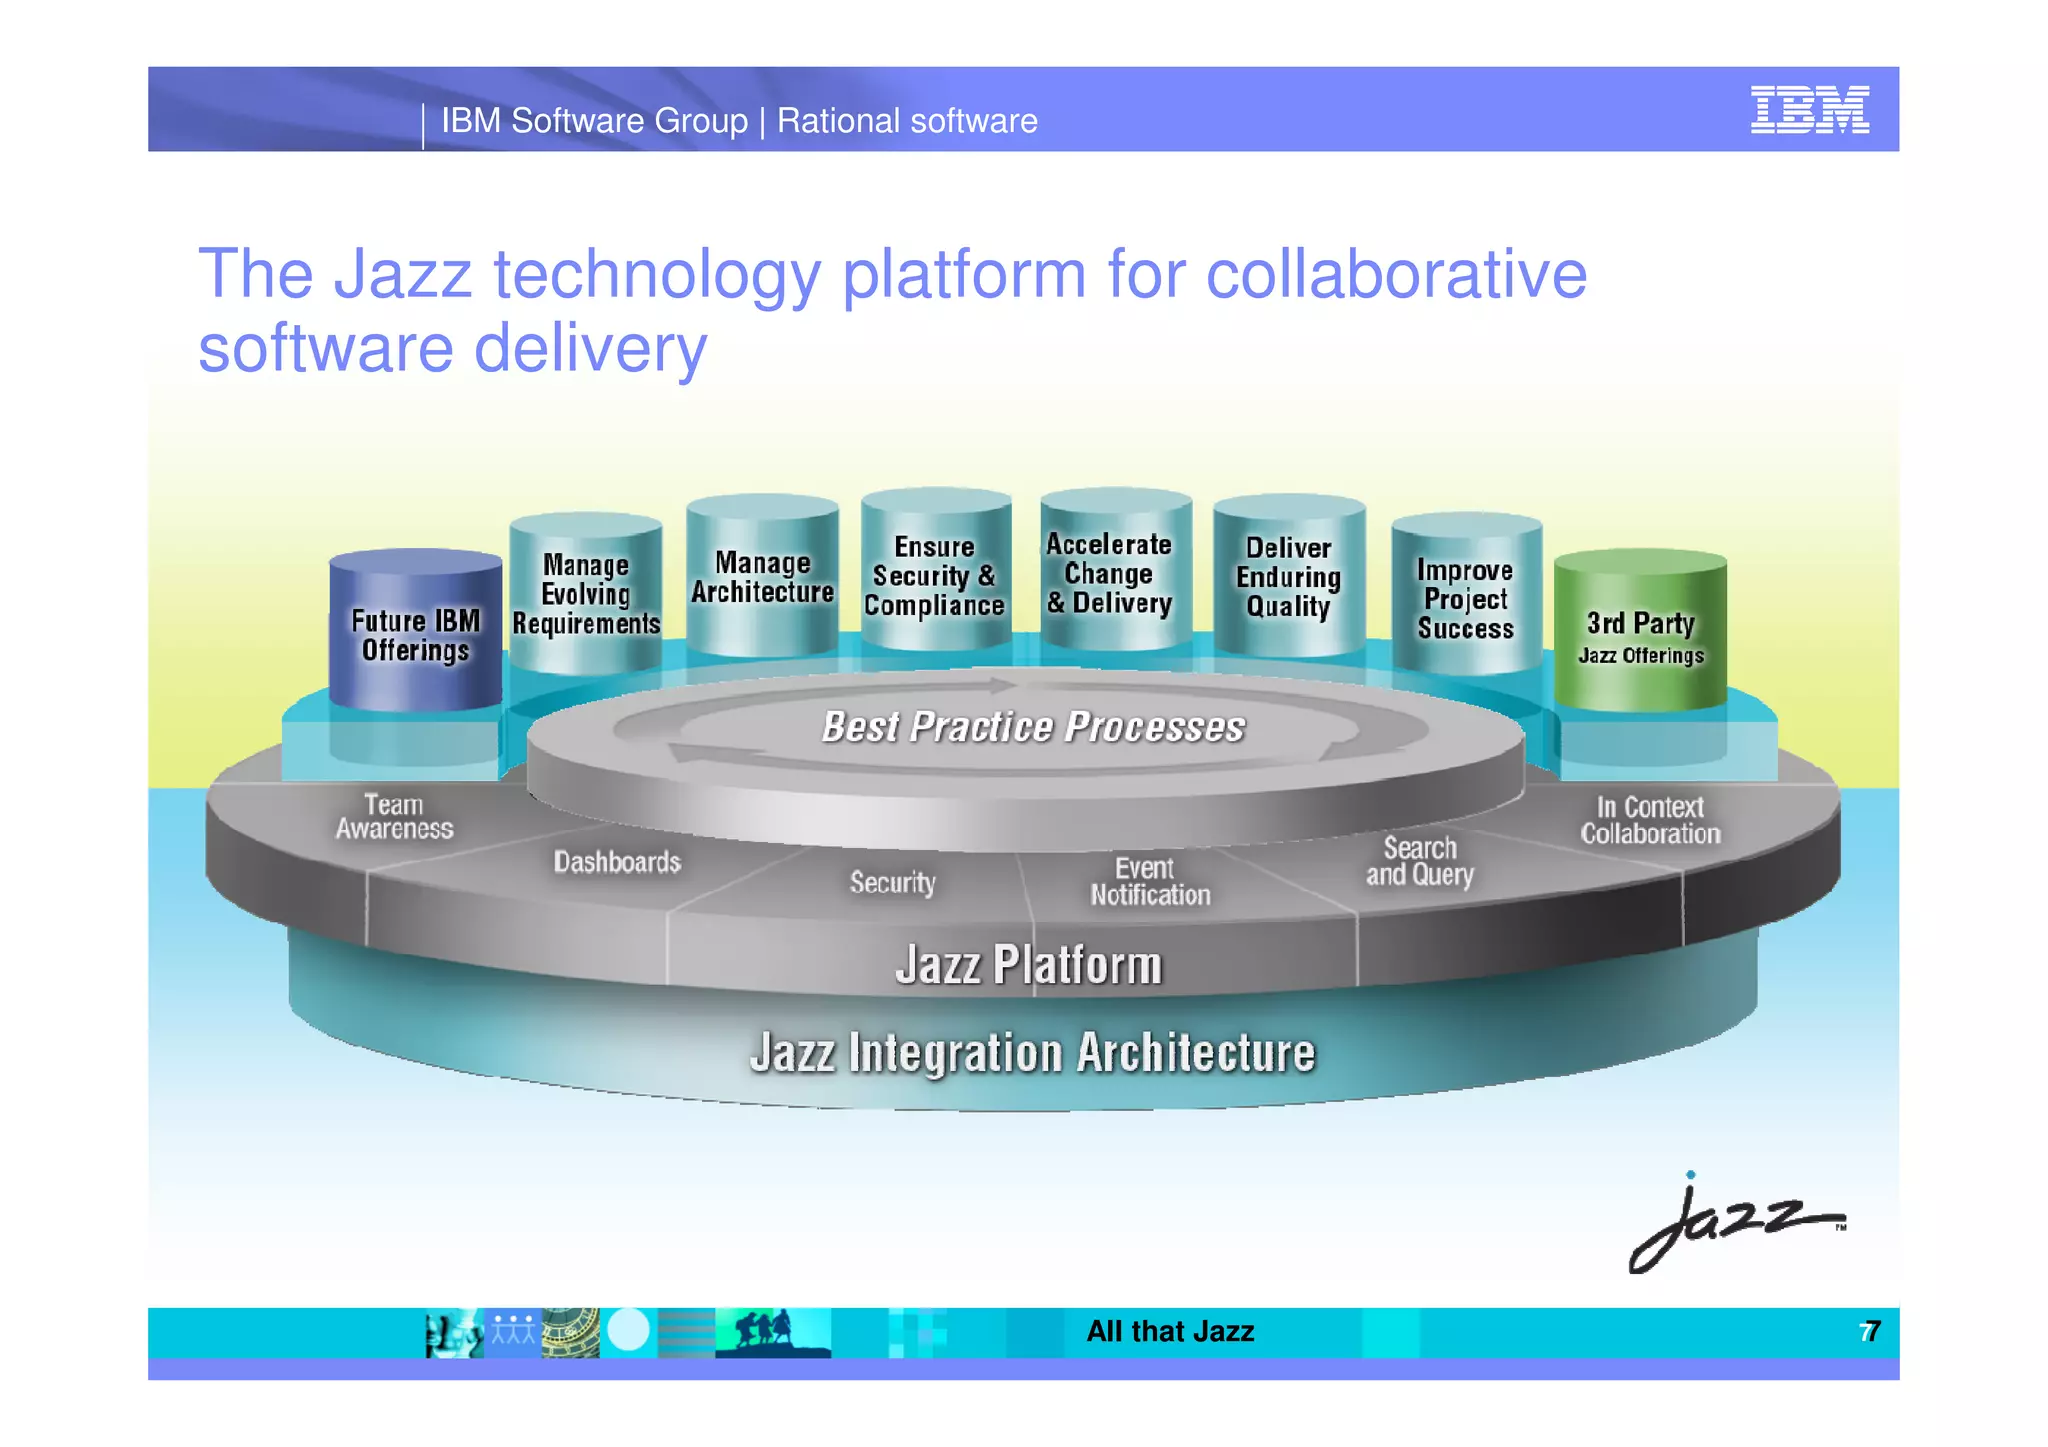Click the footer thumbnail with the circular dial
The height and width of the screenshot is (1447, 2048).
point(570,1333)
